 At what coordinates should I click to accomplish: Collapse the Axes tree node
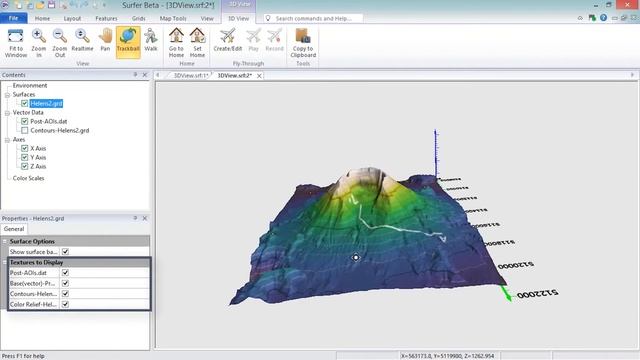coord(7,140)
